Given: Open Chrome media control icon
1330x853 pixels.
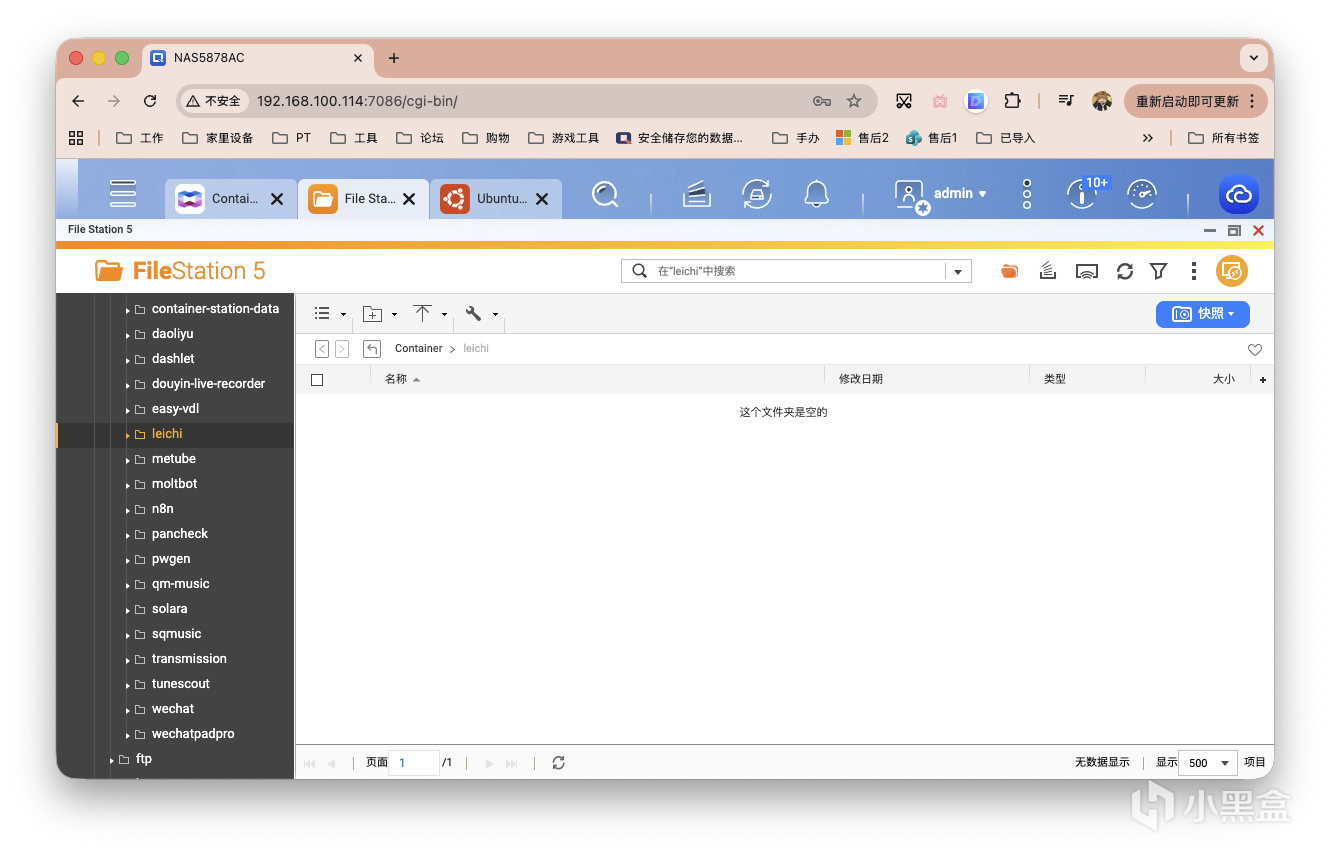Looking at the screenshot, I should [x=1066, y=101].
